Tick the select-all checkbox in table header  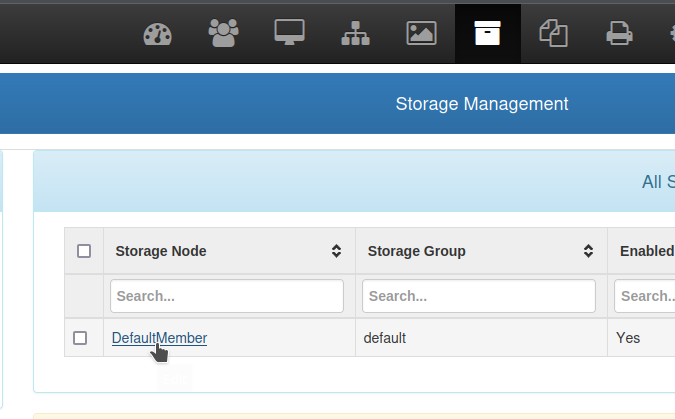(x=84, y=251)
